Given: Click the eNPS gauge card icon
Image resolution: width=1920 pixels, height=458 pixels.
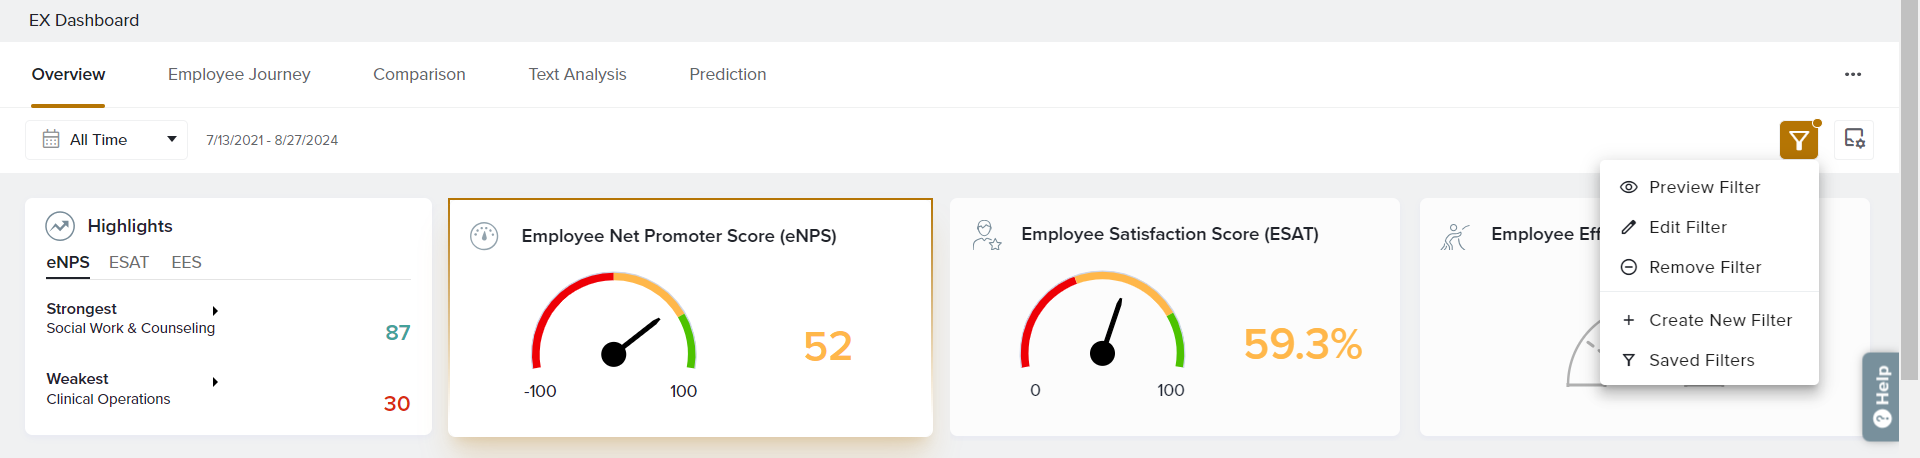Looking at the screenshot, I should coord(484,236).
